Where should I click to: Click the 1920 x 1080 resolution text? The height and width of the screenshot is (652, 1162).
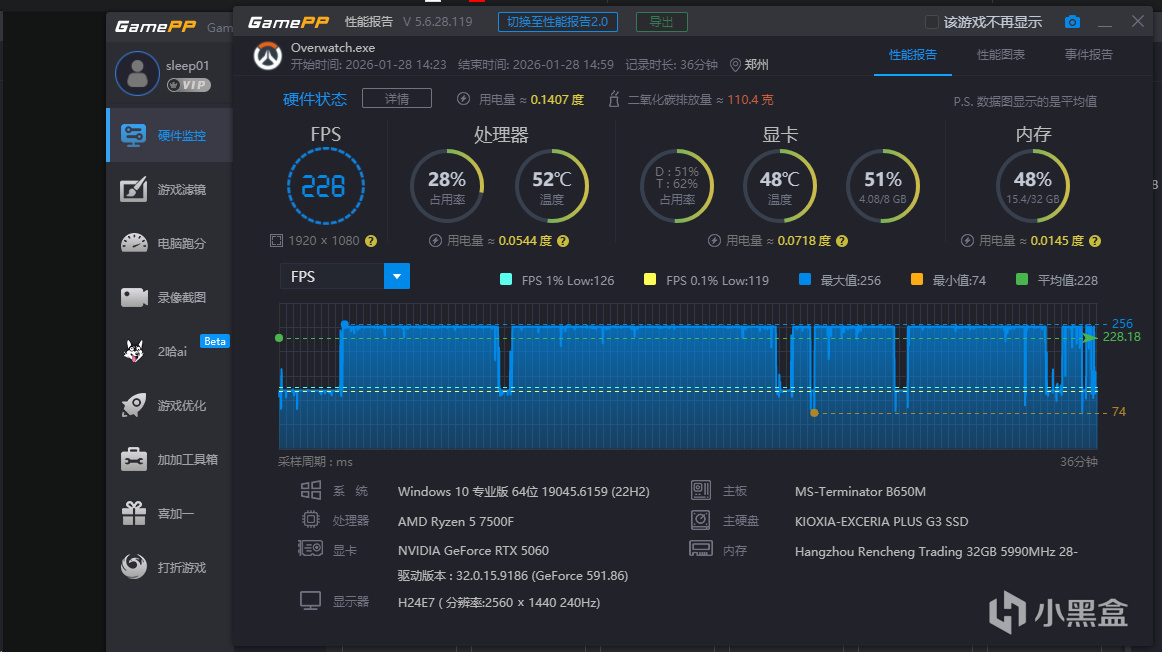pos(324,241)
